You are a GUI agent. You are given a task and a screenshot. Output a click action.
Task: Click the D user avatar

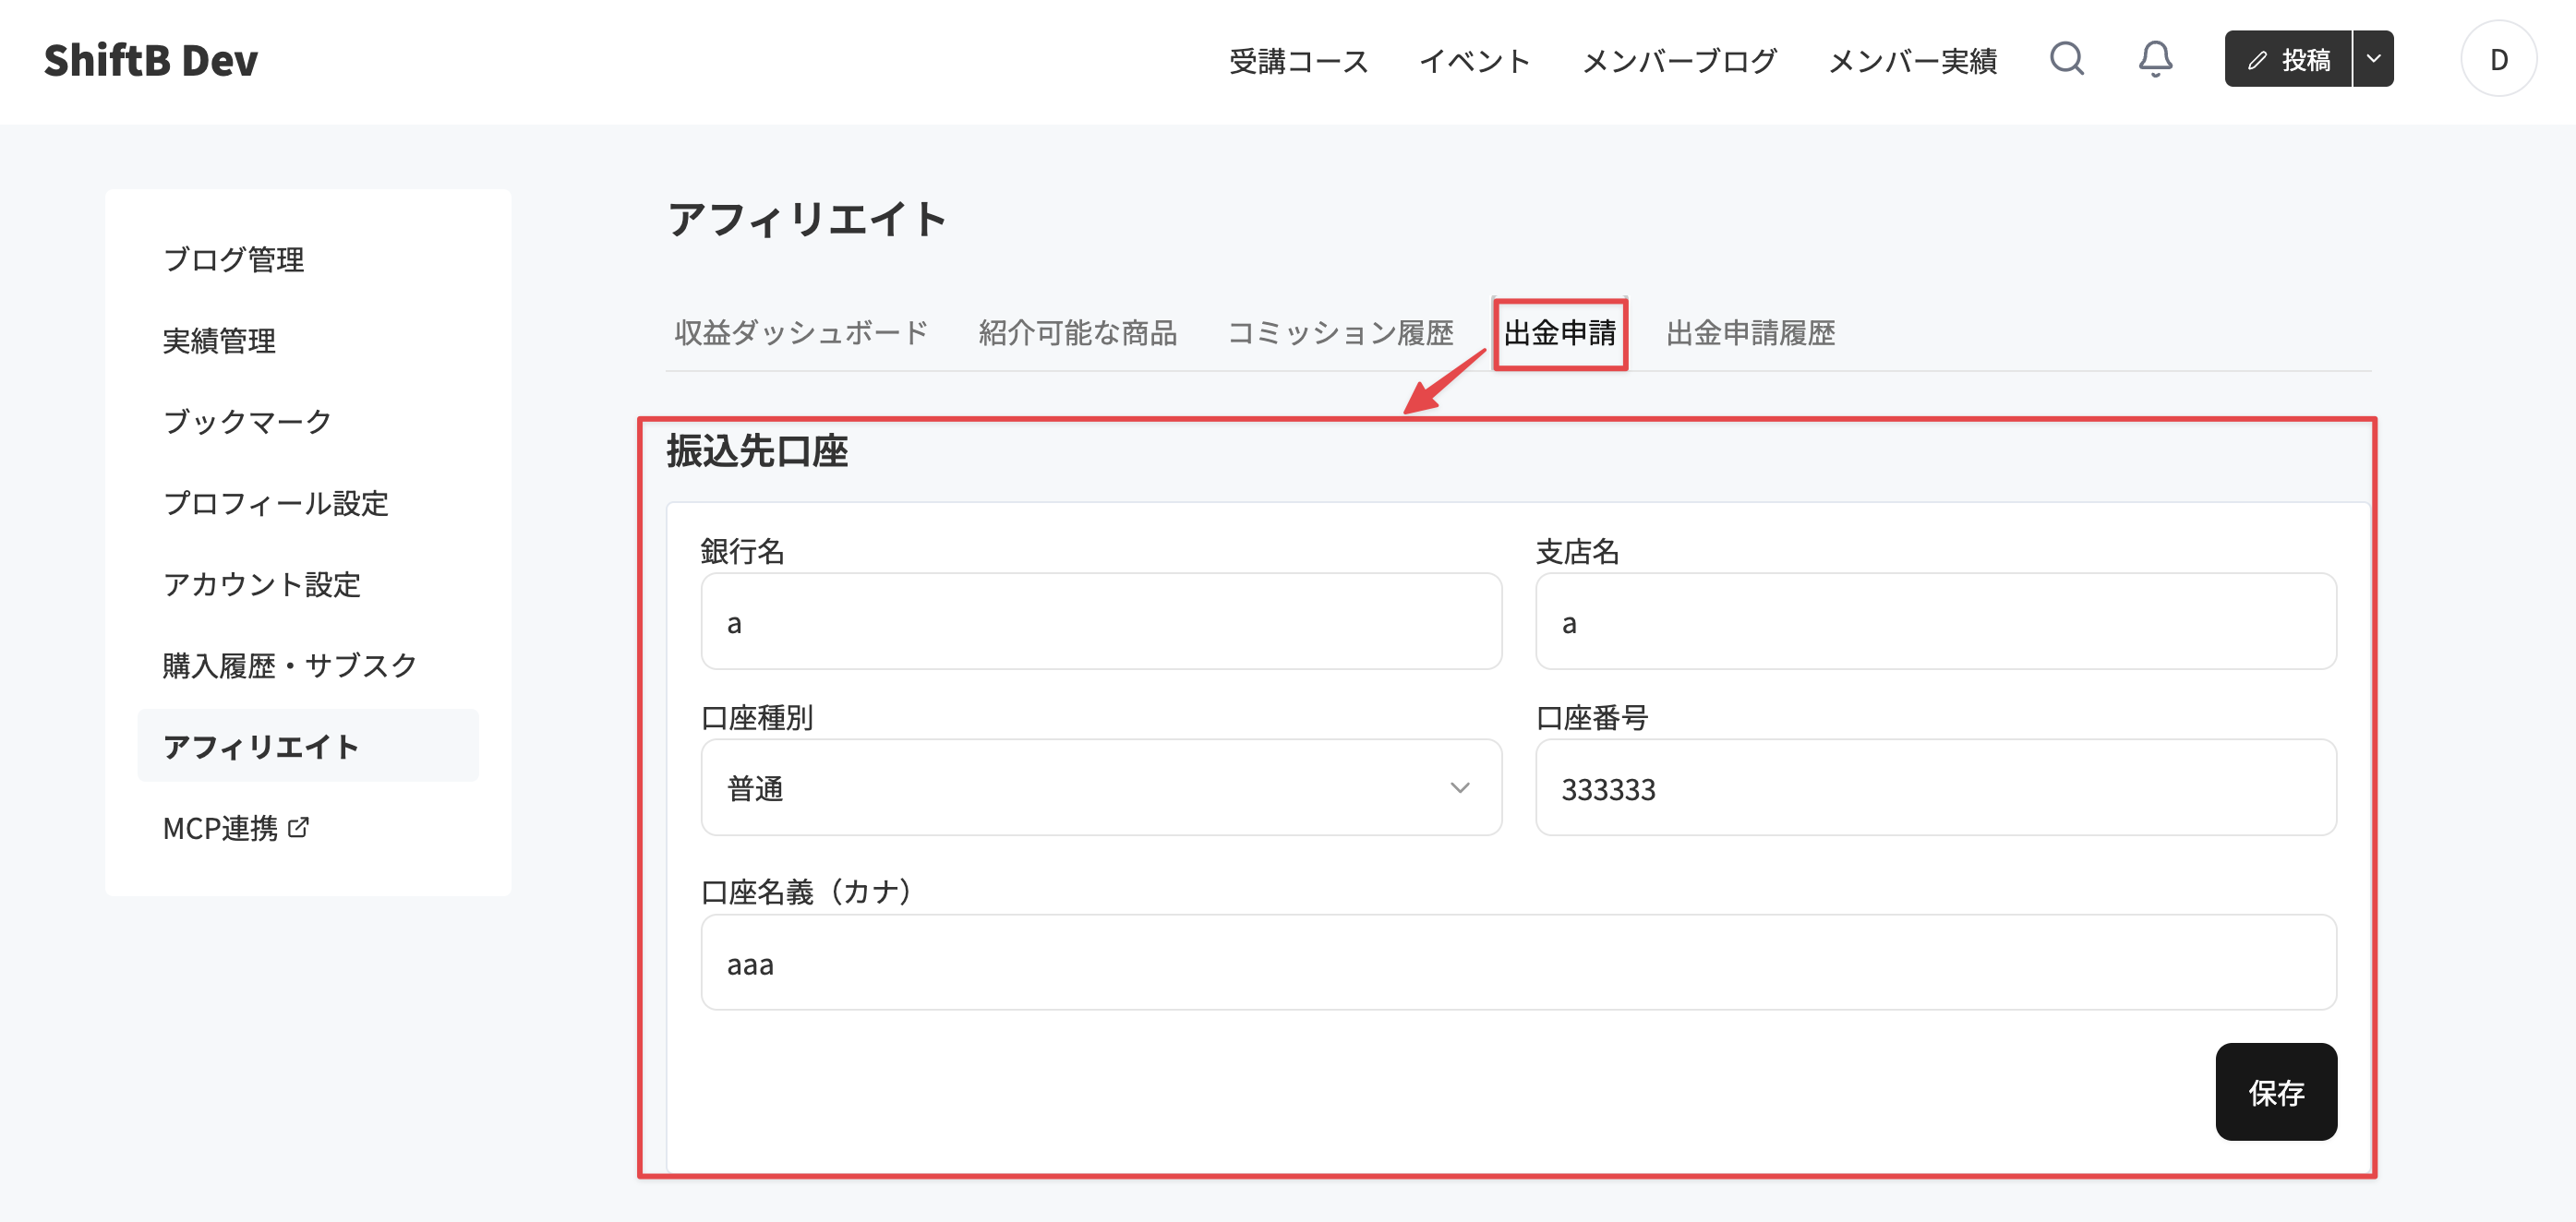coord(2498,59)
